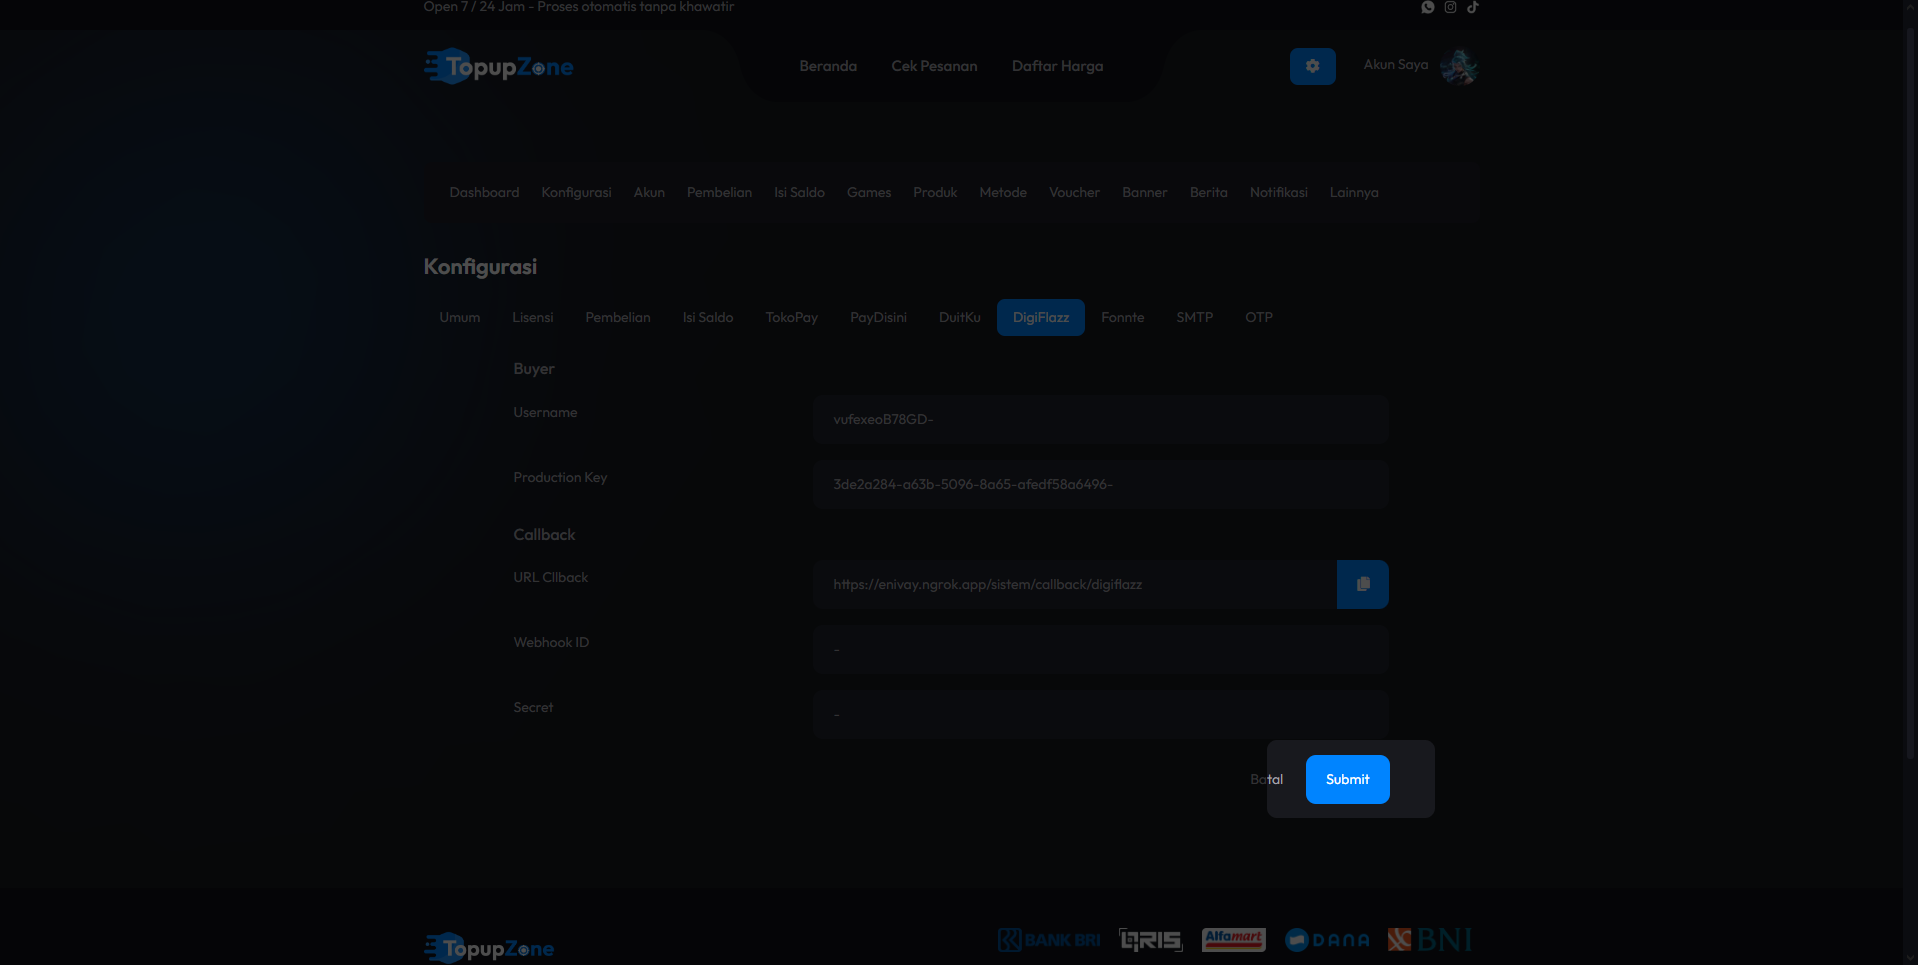This screenshot has height=965, width=1918.
Task: Copy the callback URL with copy icon
Action: (1362, 584)
